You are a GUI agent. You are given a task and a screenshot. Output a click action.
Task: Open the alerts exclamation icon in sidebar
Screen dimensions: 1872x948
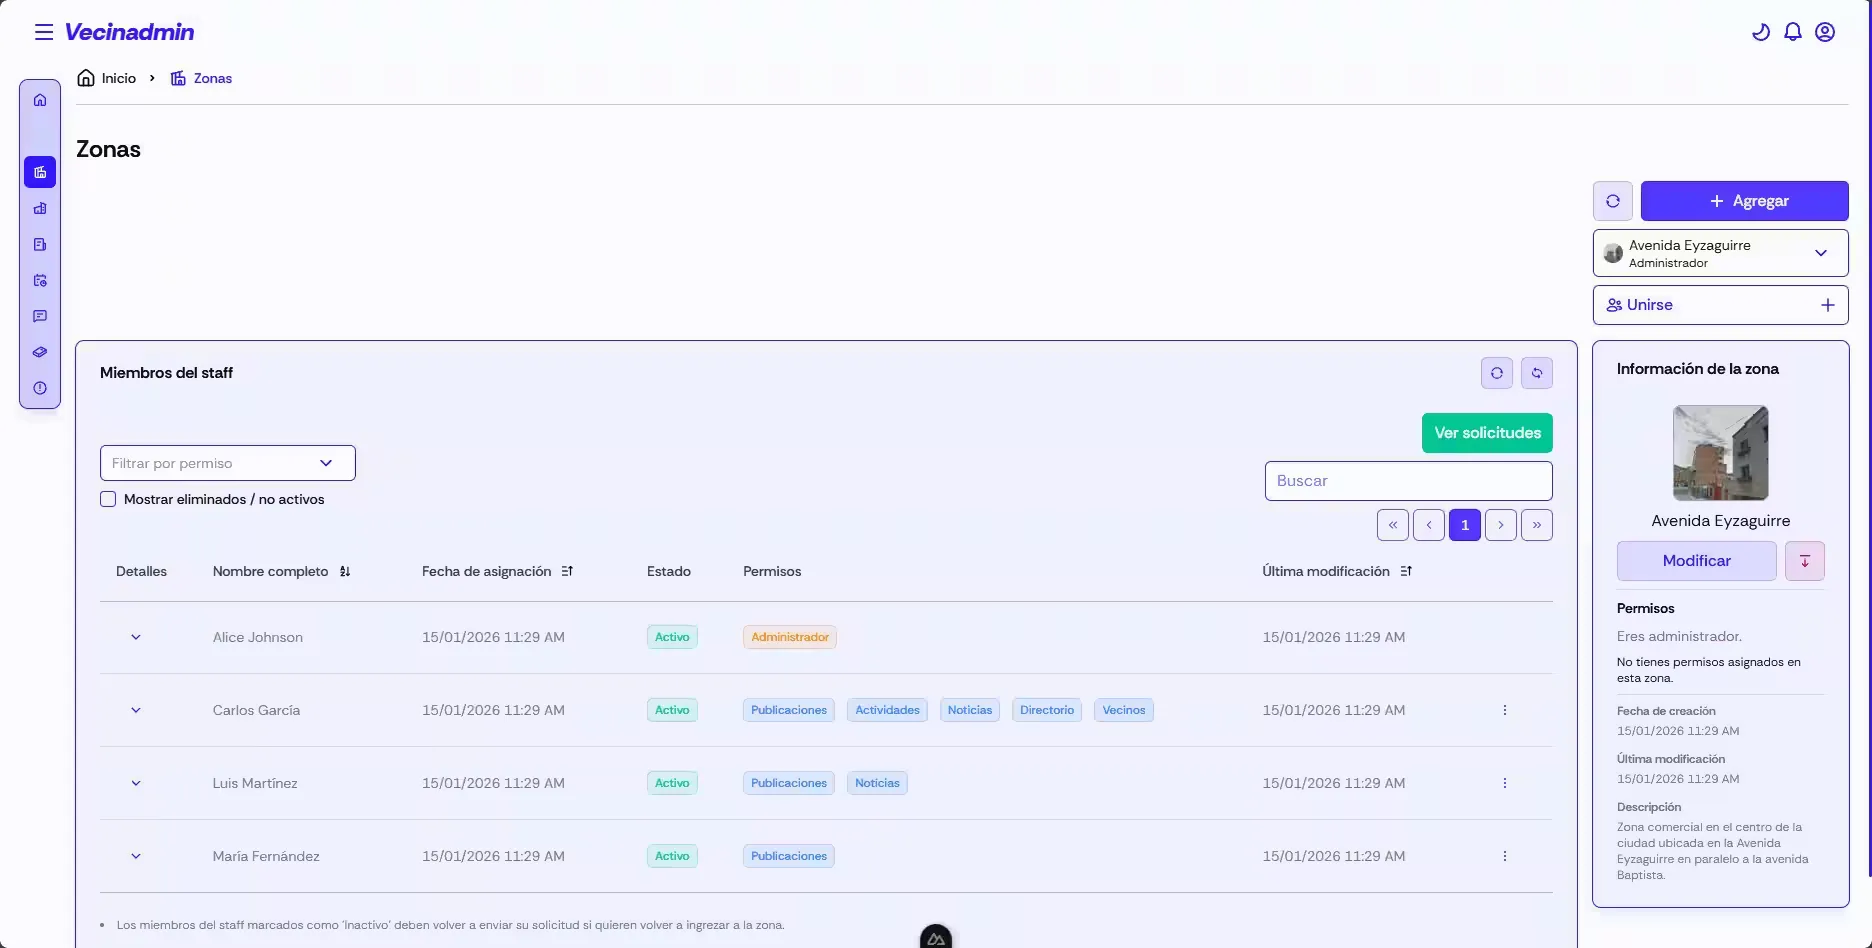[x=40, y=388]
